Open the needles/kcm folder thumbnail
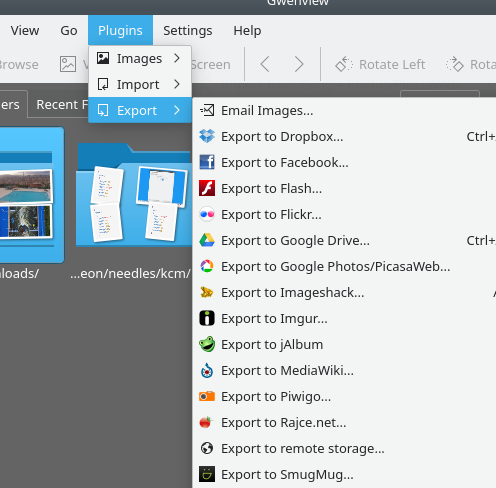Screen dimensions: 496x488 pyautogui.click(x=134, y=195)
